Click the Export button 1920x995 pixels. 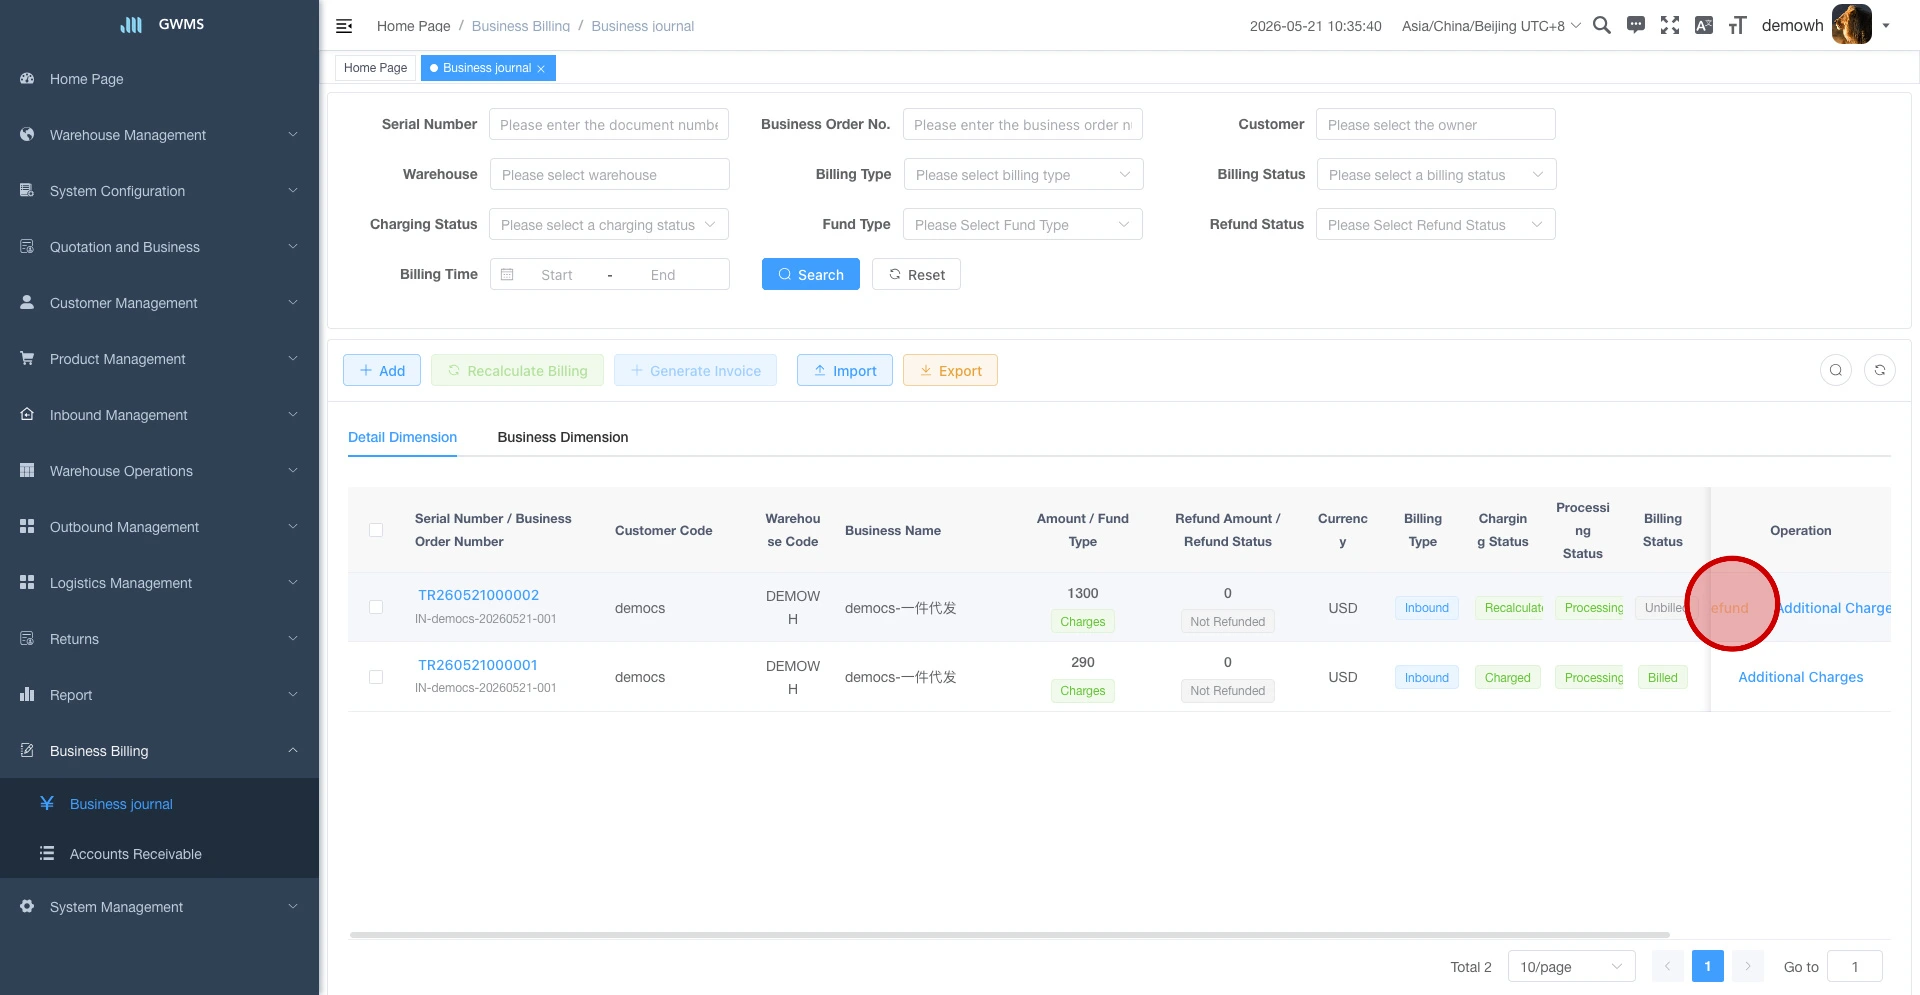(x=950, y=370)
